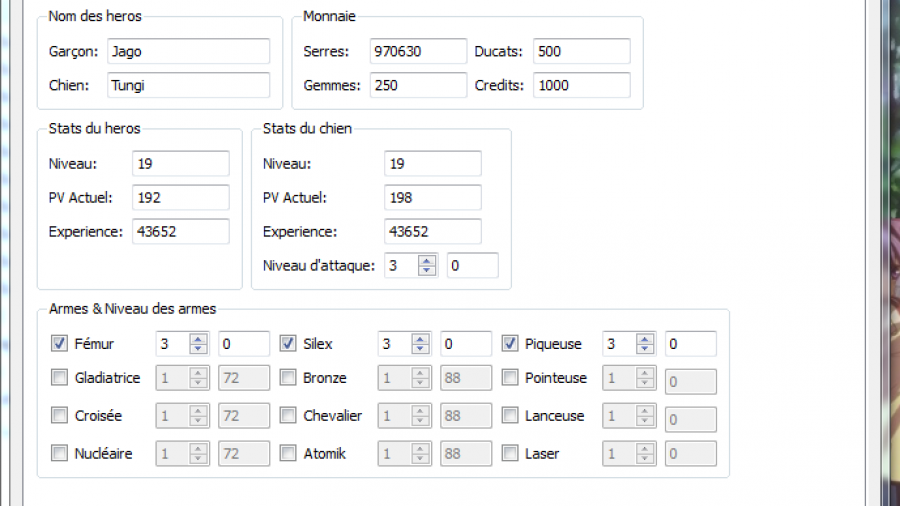900x506 pixels.
Task: Click the Ducats amount field
Action: [x=581, y=51]
